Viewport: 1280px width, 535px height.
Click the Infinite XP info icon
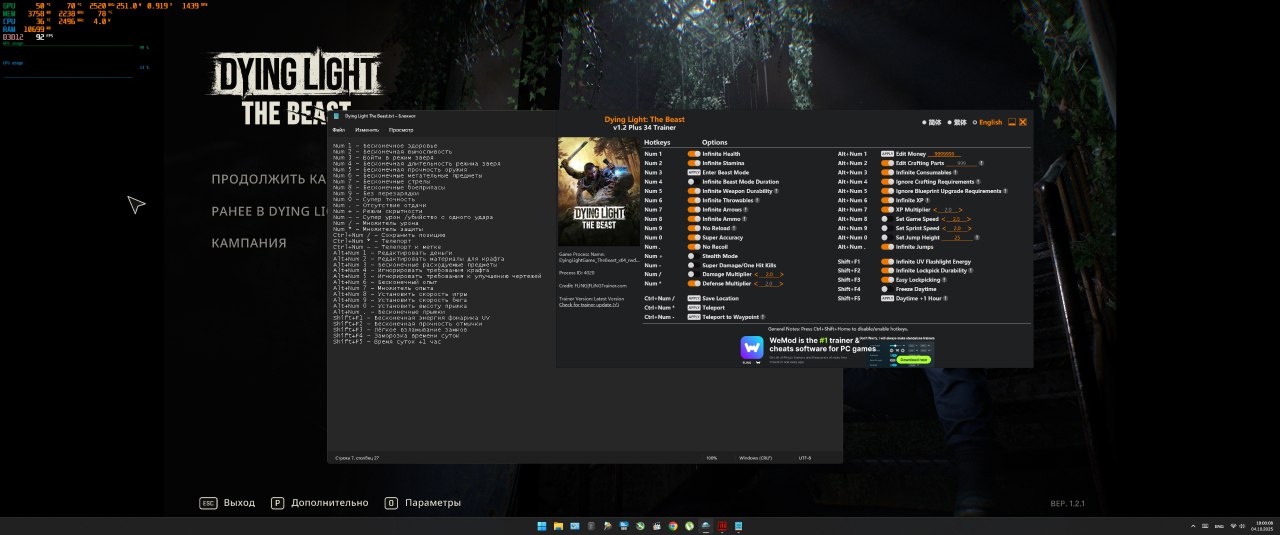point(927,201)
